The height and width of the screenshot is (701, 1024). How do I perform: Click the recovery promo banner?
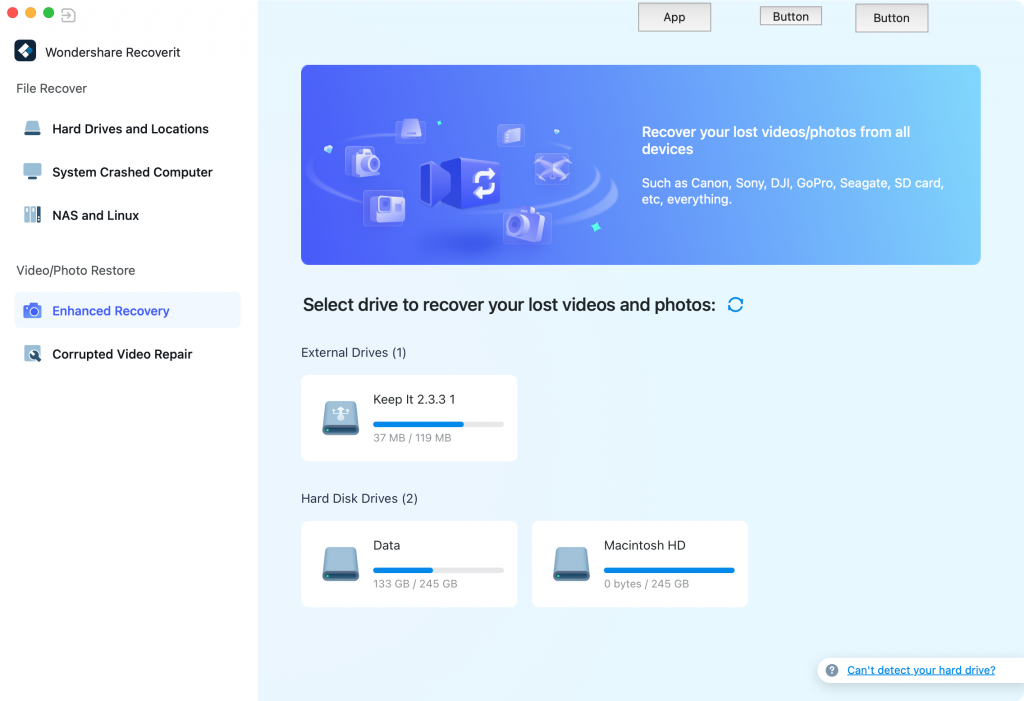tap(640, 164)
